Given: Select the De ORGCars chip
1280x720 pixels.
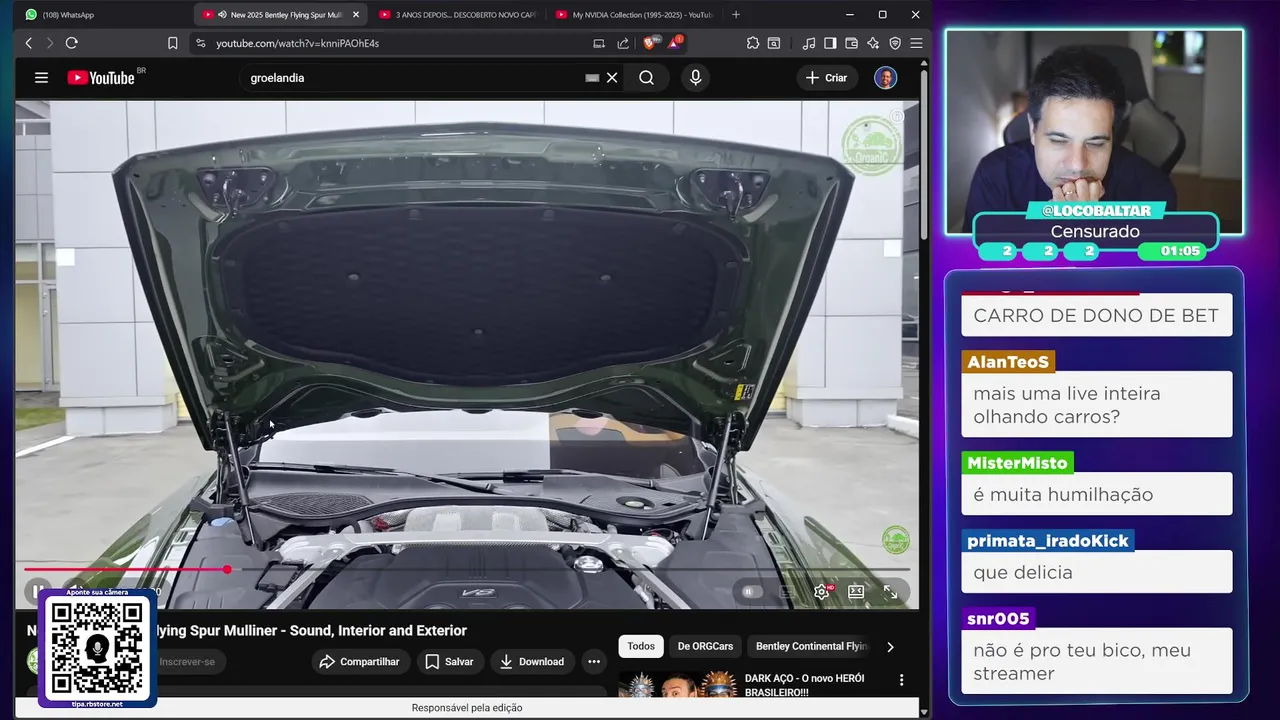Looking at the screenshot, I should pyautogui.click(x=705, y=646).
